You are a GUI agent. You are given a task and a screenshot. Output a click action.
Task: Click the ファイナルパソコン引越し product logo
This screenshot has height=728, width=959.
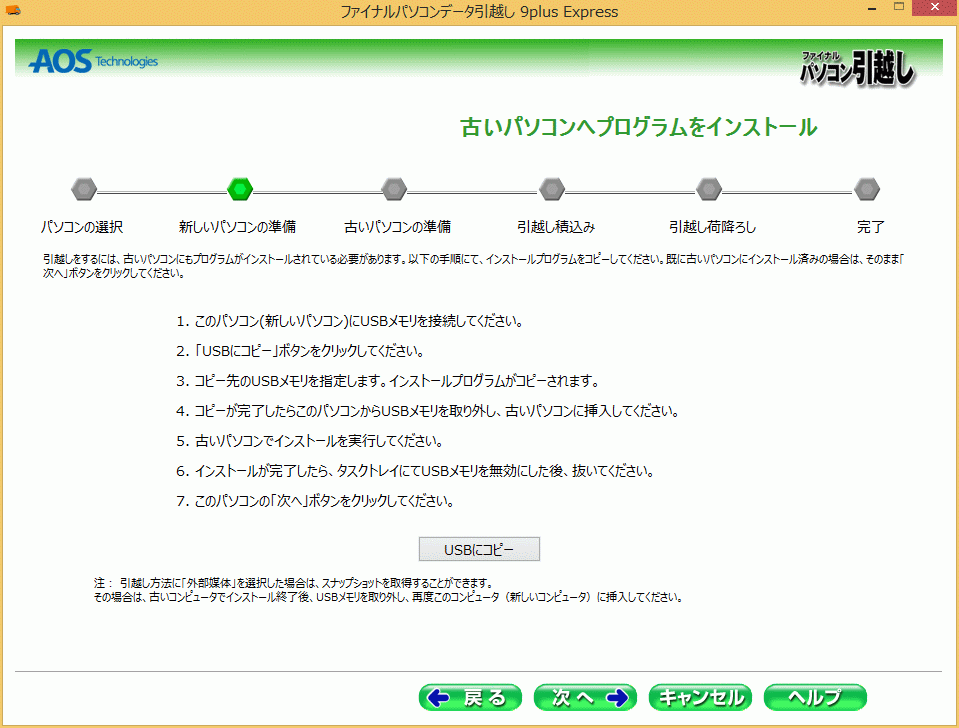coord(857,68)
